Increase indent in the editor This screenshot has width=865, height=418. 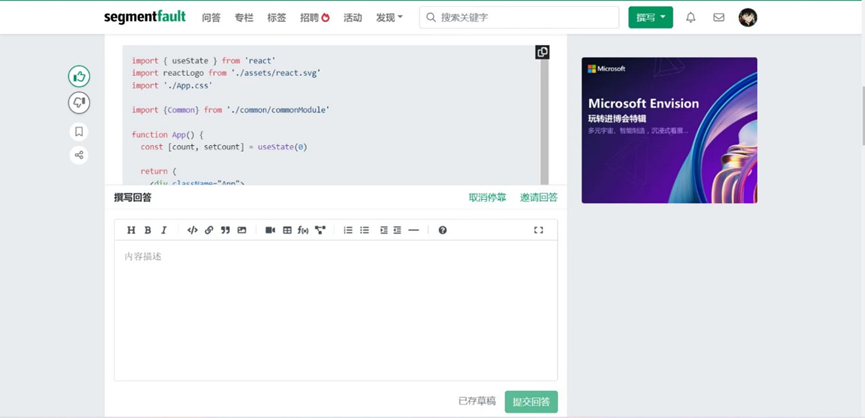[x=384, y=230]
